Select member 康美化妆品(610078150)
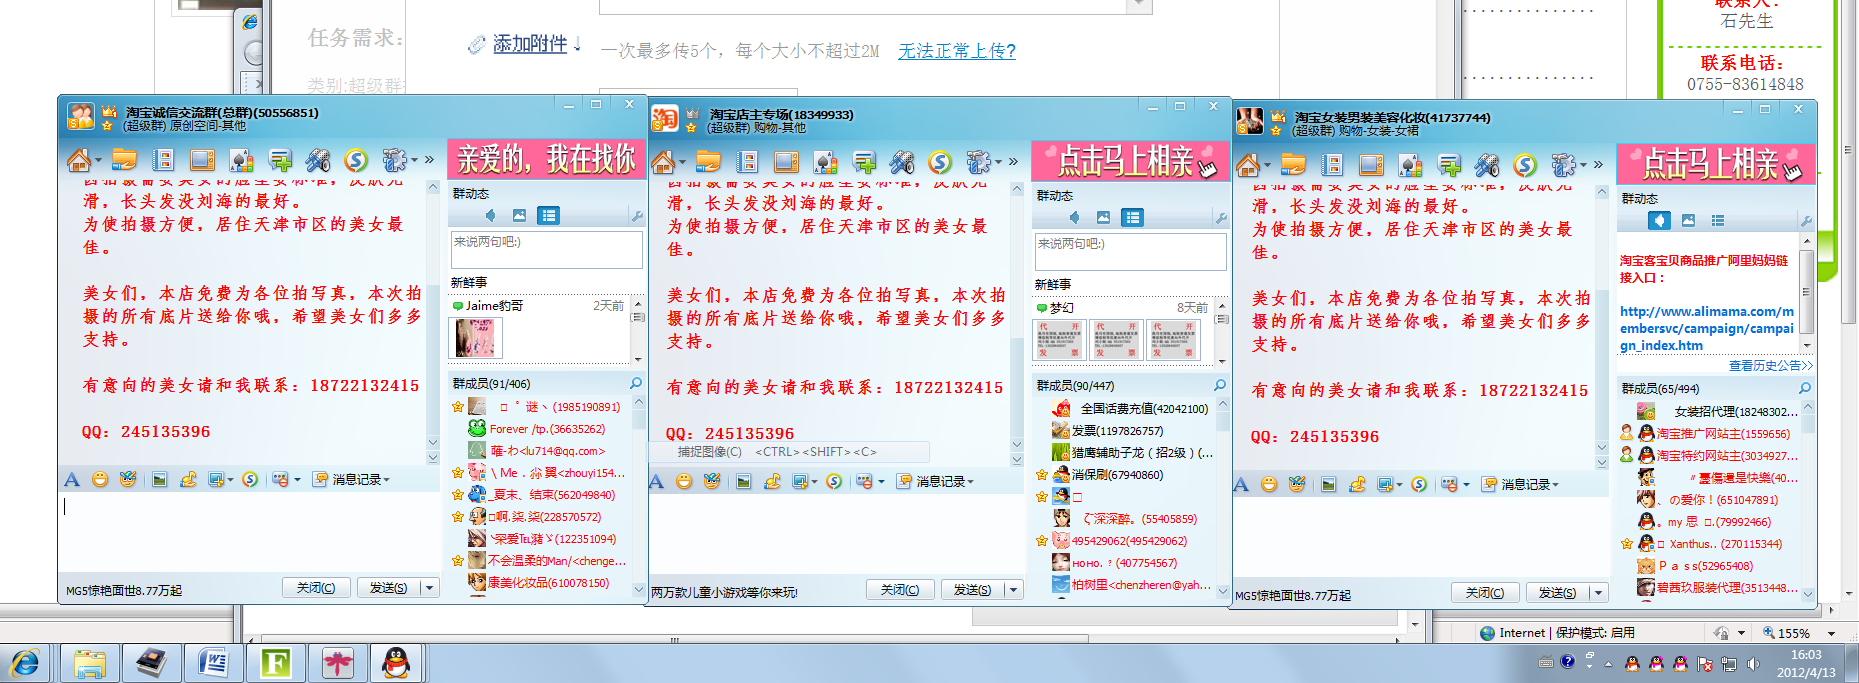The image size is (1859, 683). pyautogui.click(x=548, y=583)
